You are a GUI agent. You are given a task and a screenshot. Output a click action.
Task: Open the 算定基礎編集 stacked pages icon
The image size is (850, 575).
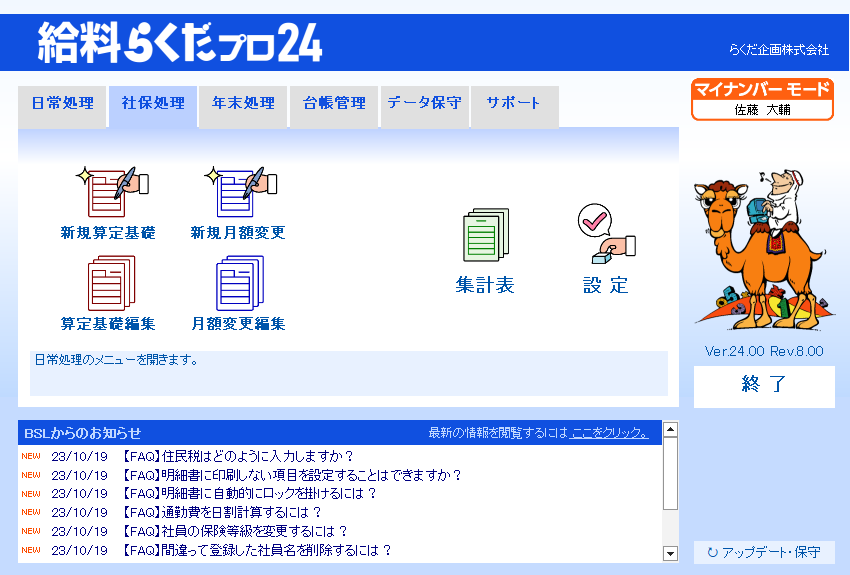coord(111,283)
